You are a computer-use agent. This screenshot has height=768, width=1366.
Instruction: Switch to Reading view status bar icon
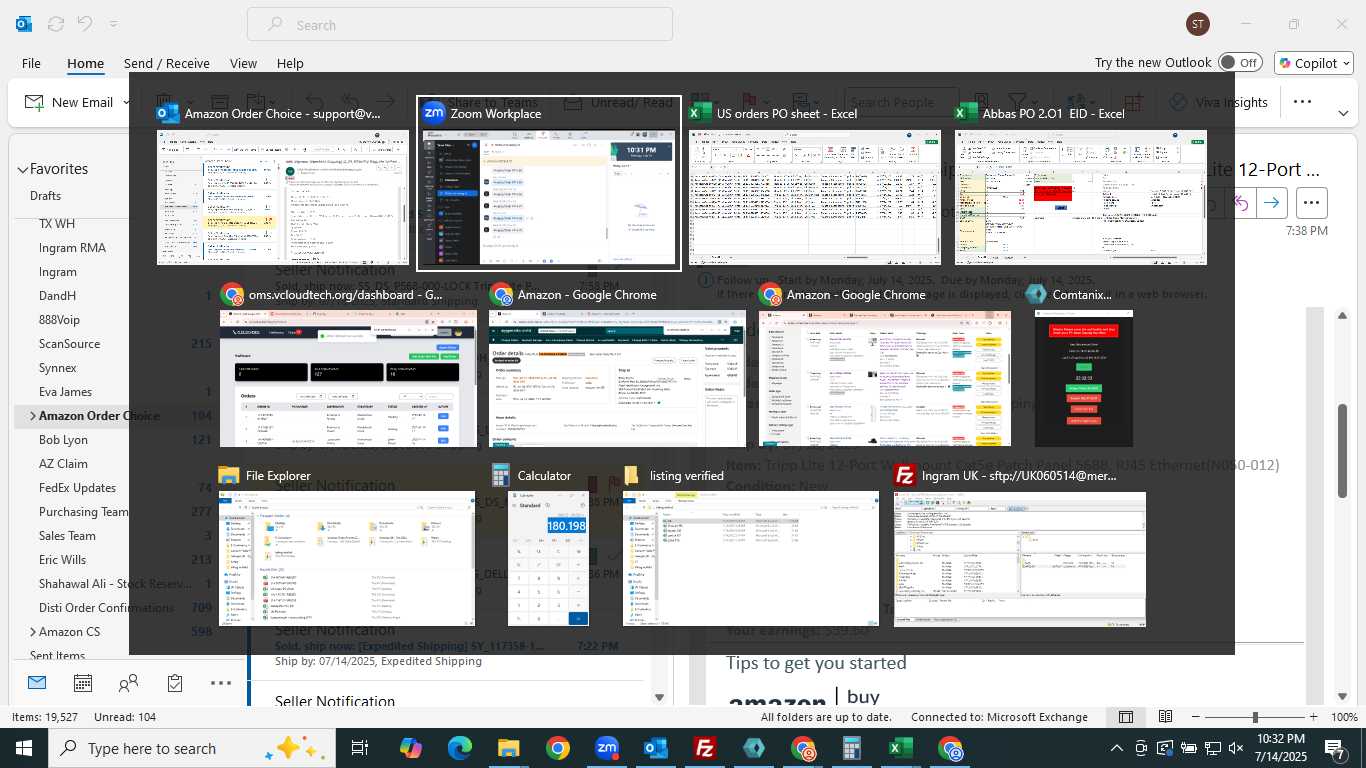[1165, 717]
